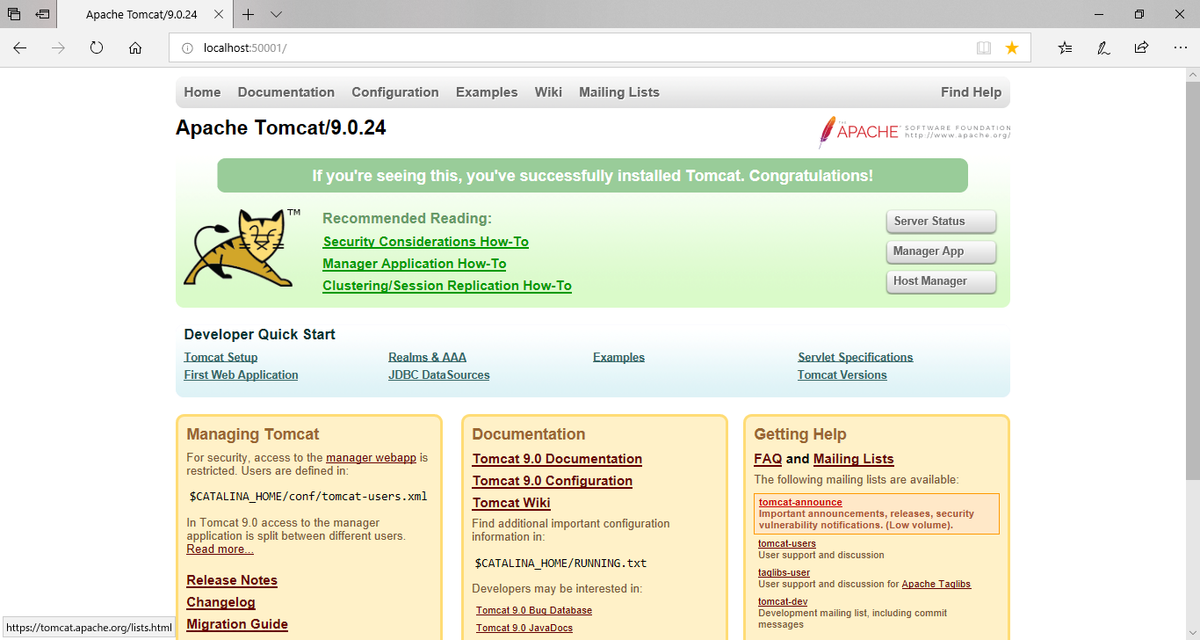Viewport: 1200px width, 640px height.
Task: Open Mailing Lists link under Getting Help
Action: click(x=853, y=459)
